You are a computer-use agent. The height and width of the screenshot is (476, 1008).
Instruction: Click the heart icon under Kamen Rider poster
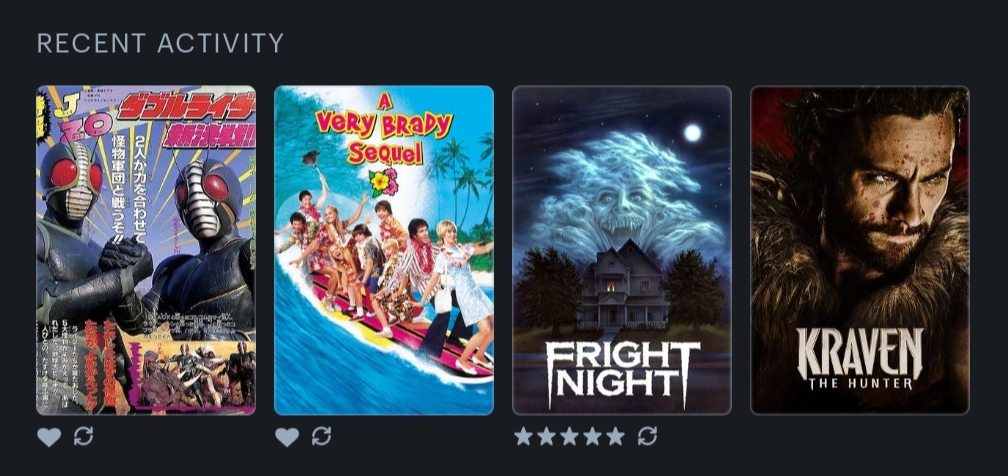click(49, 437)
